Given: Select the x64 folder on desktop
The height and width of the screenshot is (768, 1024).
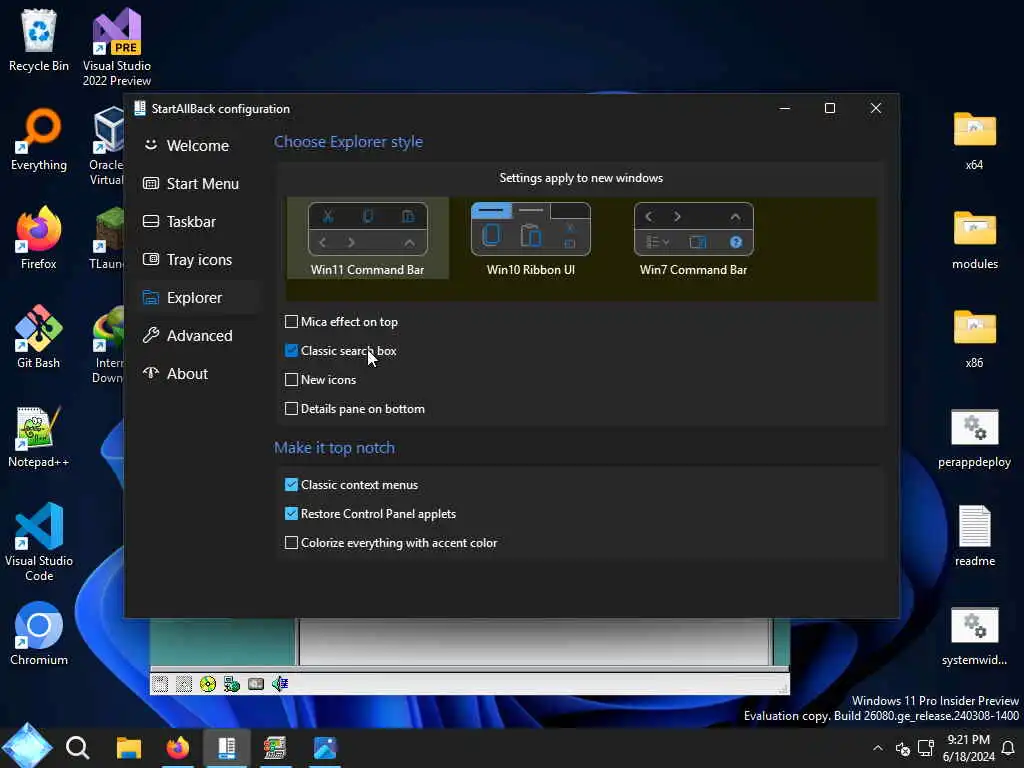Looking at the screenshot, I should pos(974,140).
